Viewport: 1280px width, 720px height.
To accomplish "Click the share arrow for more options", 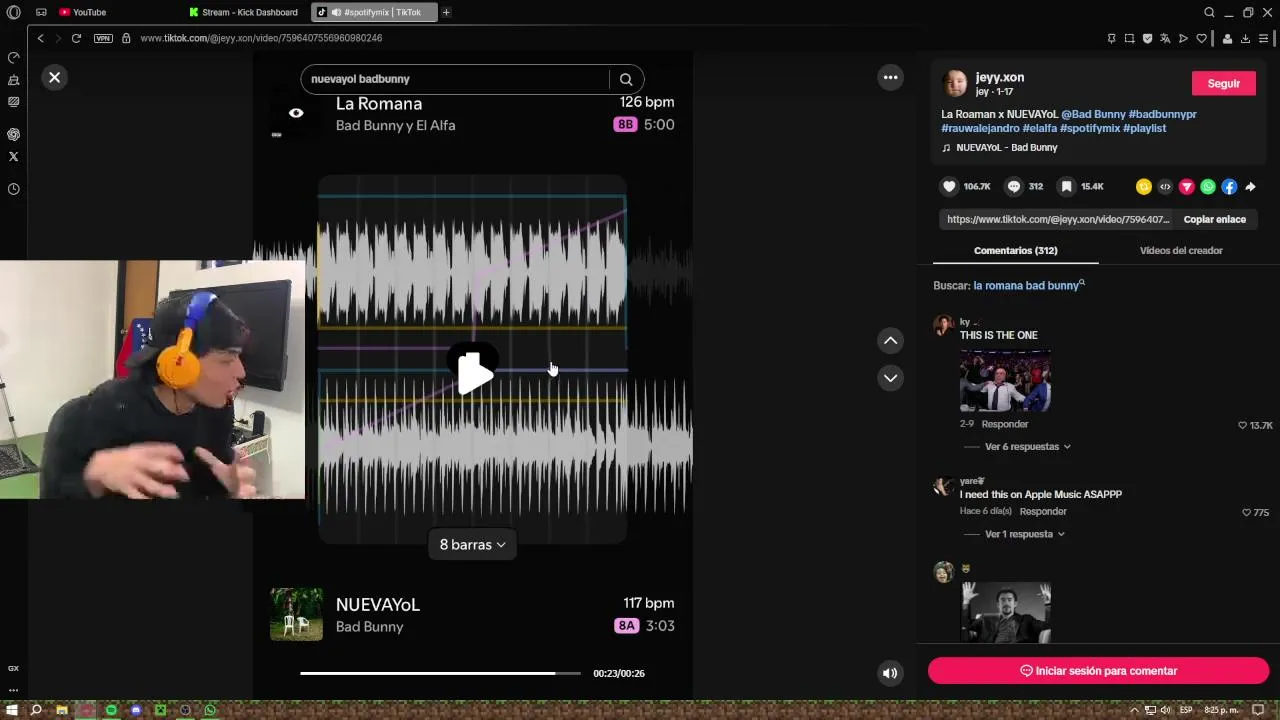I will point(1250,186).
